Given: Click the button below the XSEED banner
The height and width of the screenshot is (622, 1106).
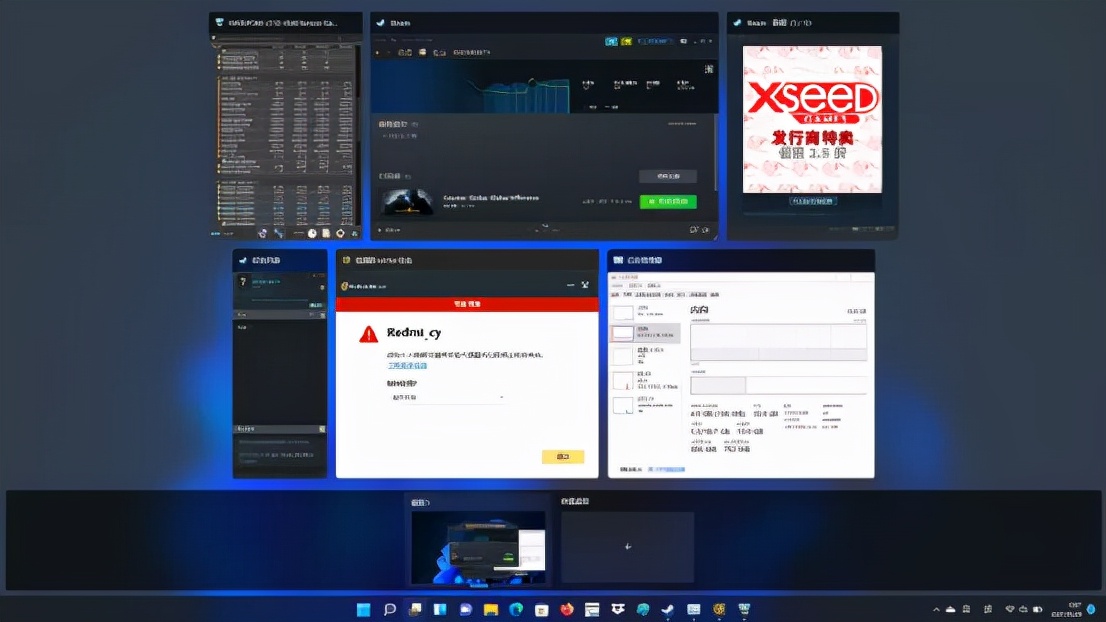Looking at the screenshot, I should tap(813, 201).
